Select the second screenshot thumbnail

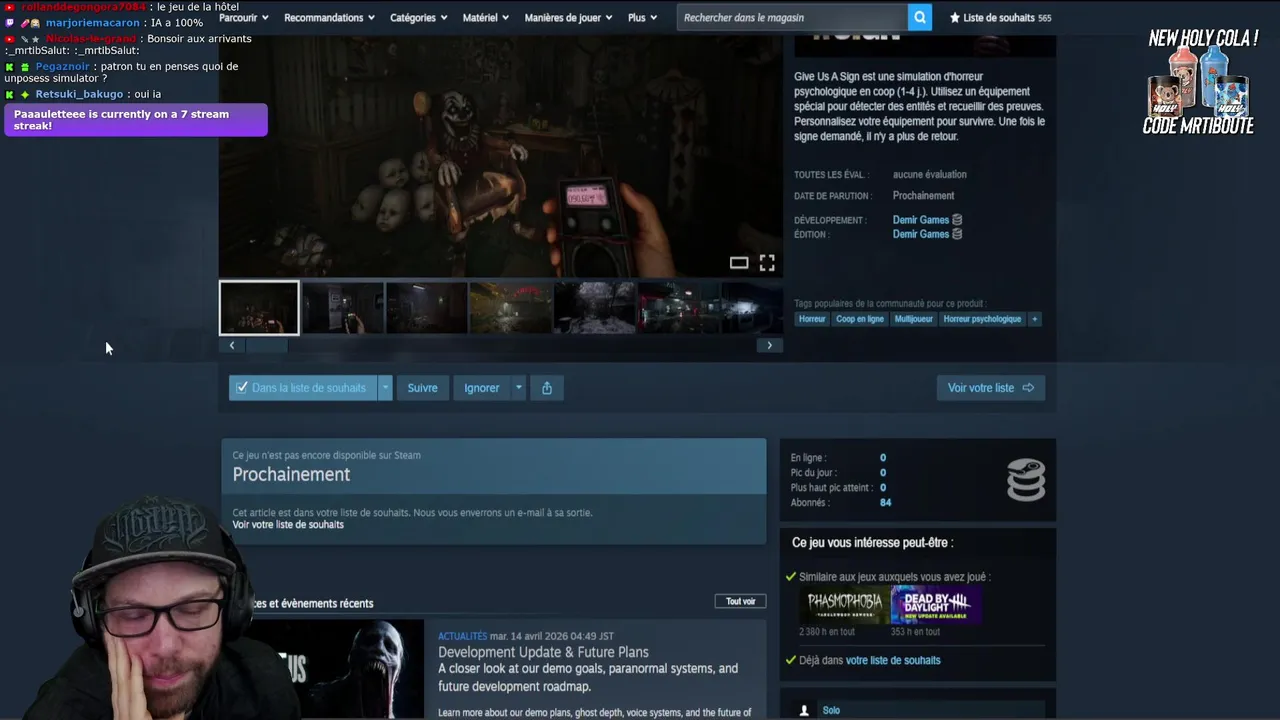[343, 308]
